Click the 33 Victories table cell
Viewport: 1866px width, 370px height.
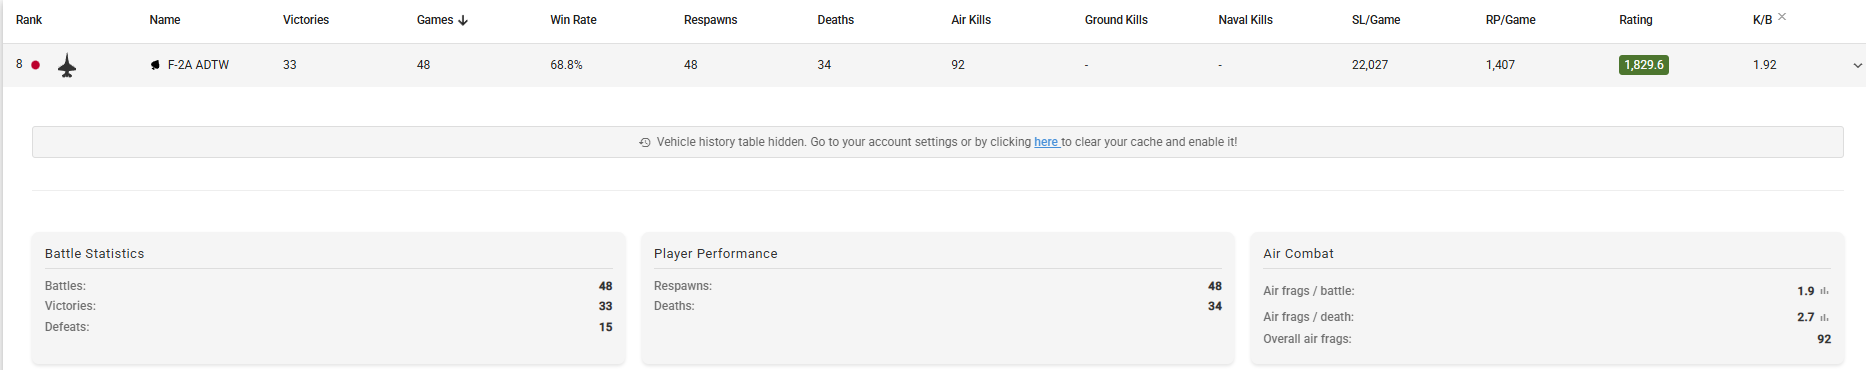[x=290, y=65]
